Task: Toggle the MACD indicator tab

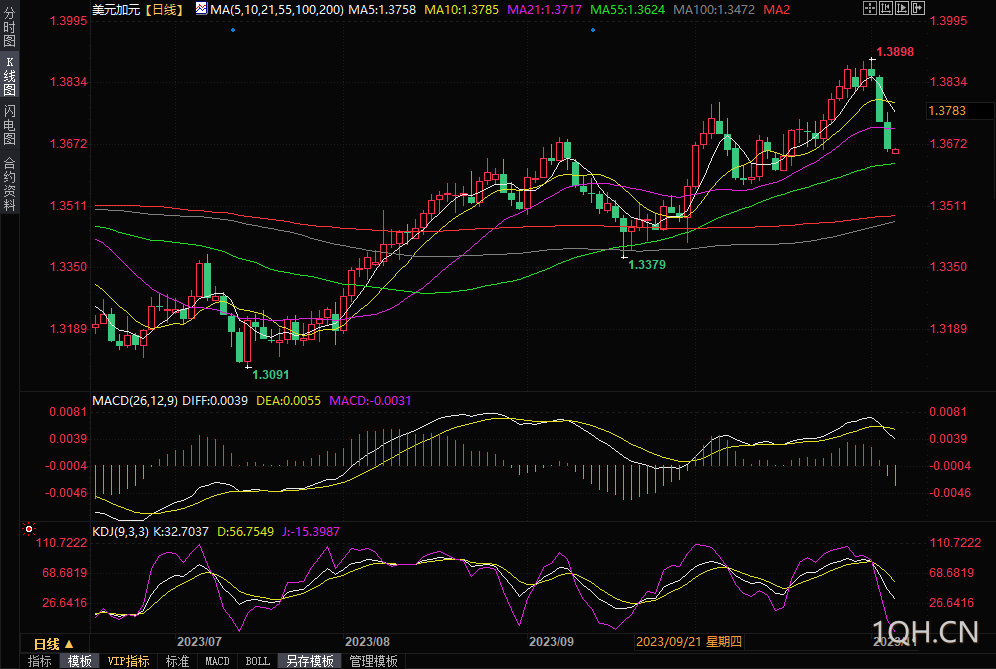Action: (x=217, y=661)
